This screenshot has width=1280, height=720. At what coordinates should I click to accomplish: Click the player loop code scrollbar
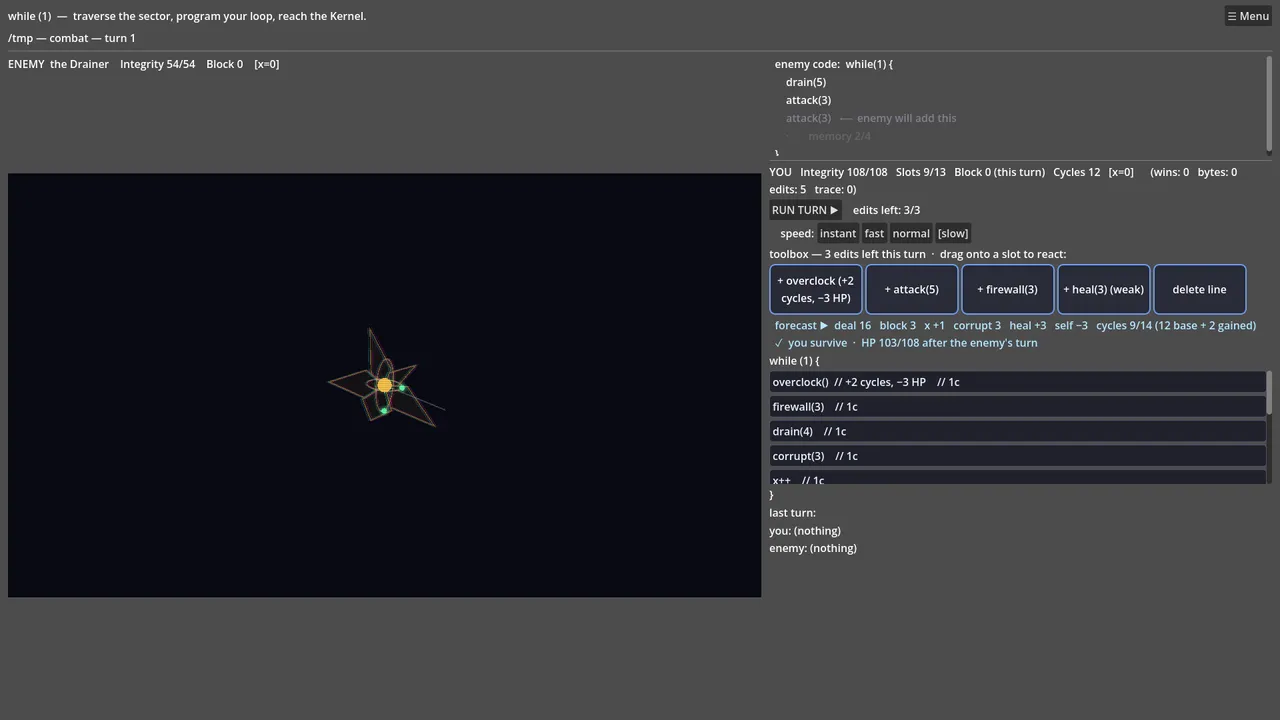(x=1270, y=393)
